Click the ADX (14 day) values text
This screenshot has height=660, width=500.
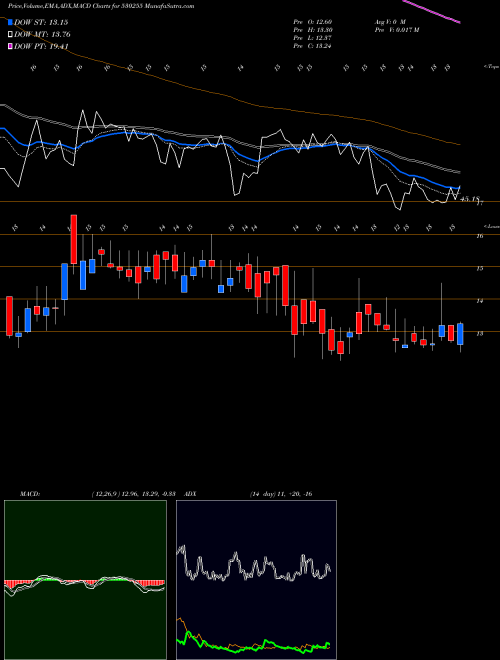pyautogui.click(x=281, y=494)
